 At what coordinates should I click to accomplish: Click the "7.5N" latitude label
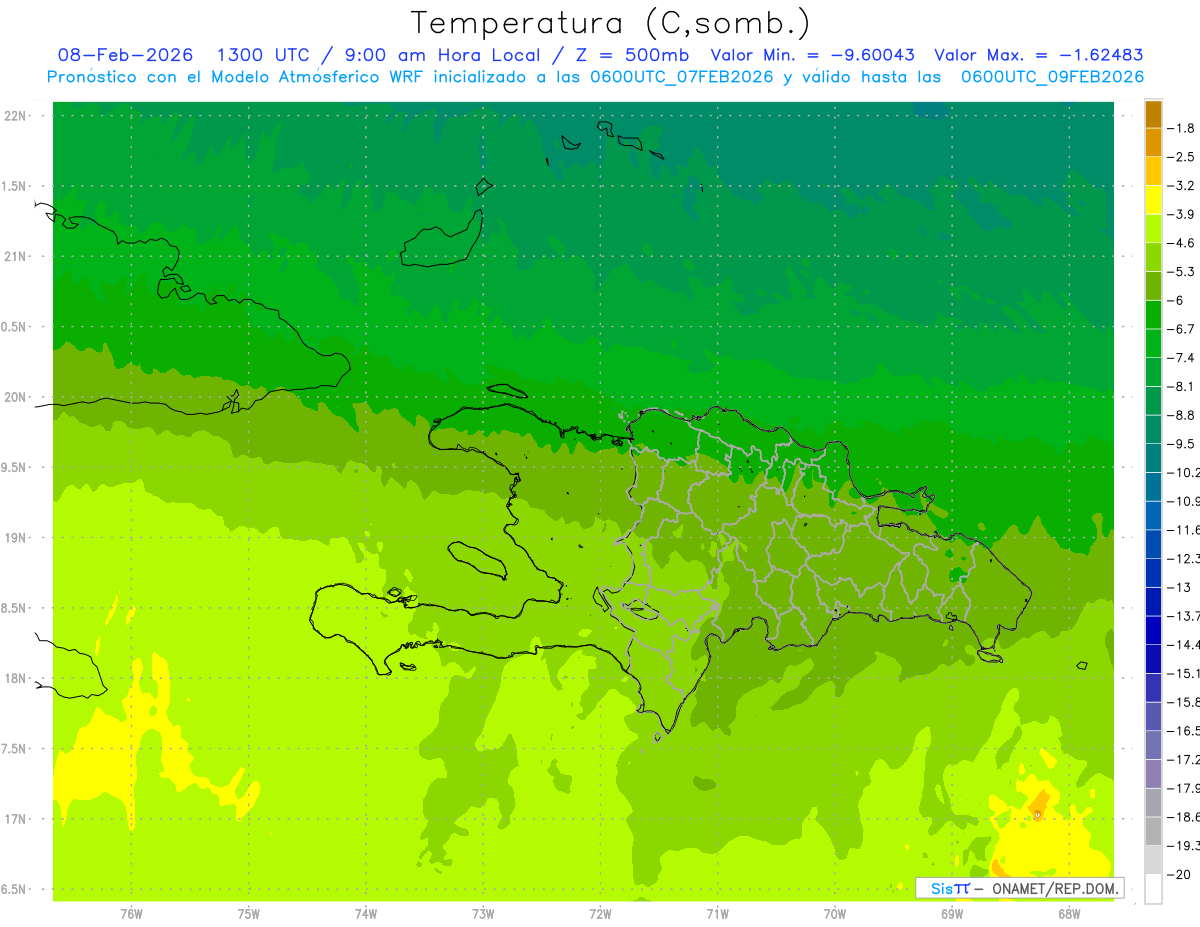pos(15,749)
